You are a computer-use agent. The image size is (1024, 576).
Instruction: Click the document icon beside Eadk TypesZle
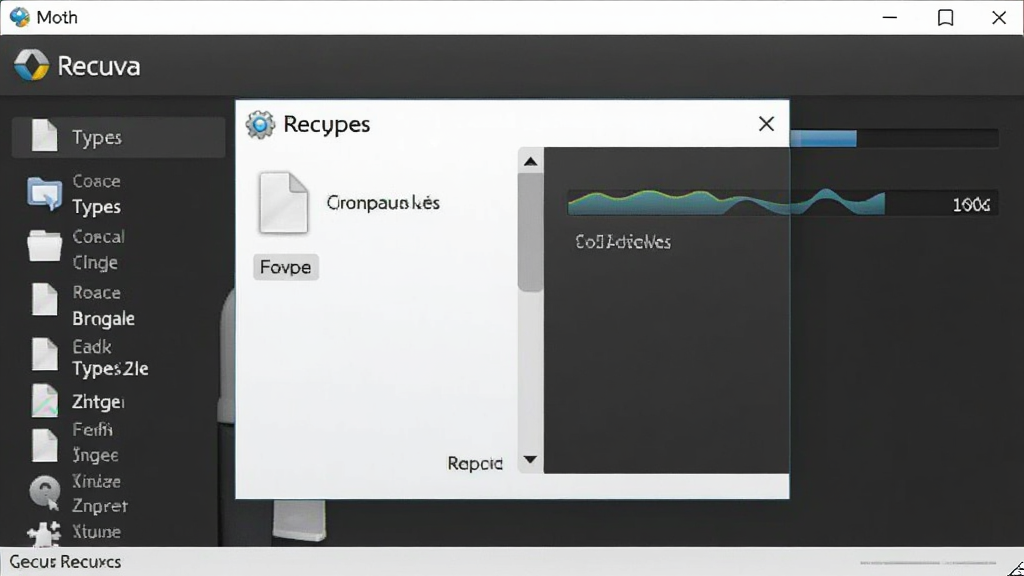pos(44,355)
